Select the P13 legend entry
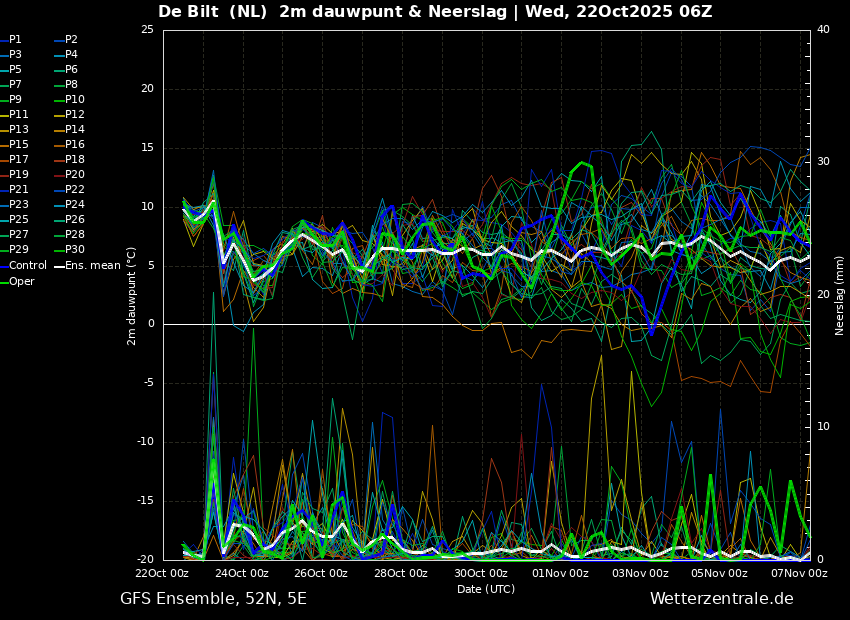 point(19,130)
